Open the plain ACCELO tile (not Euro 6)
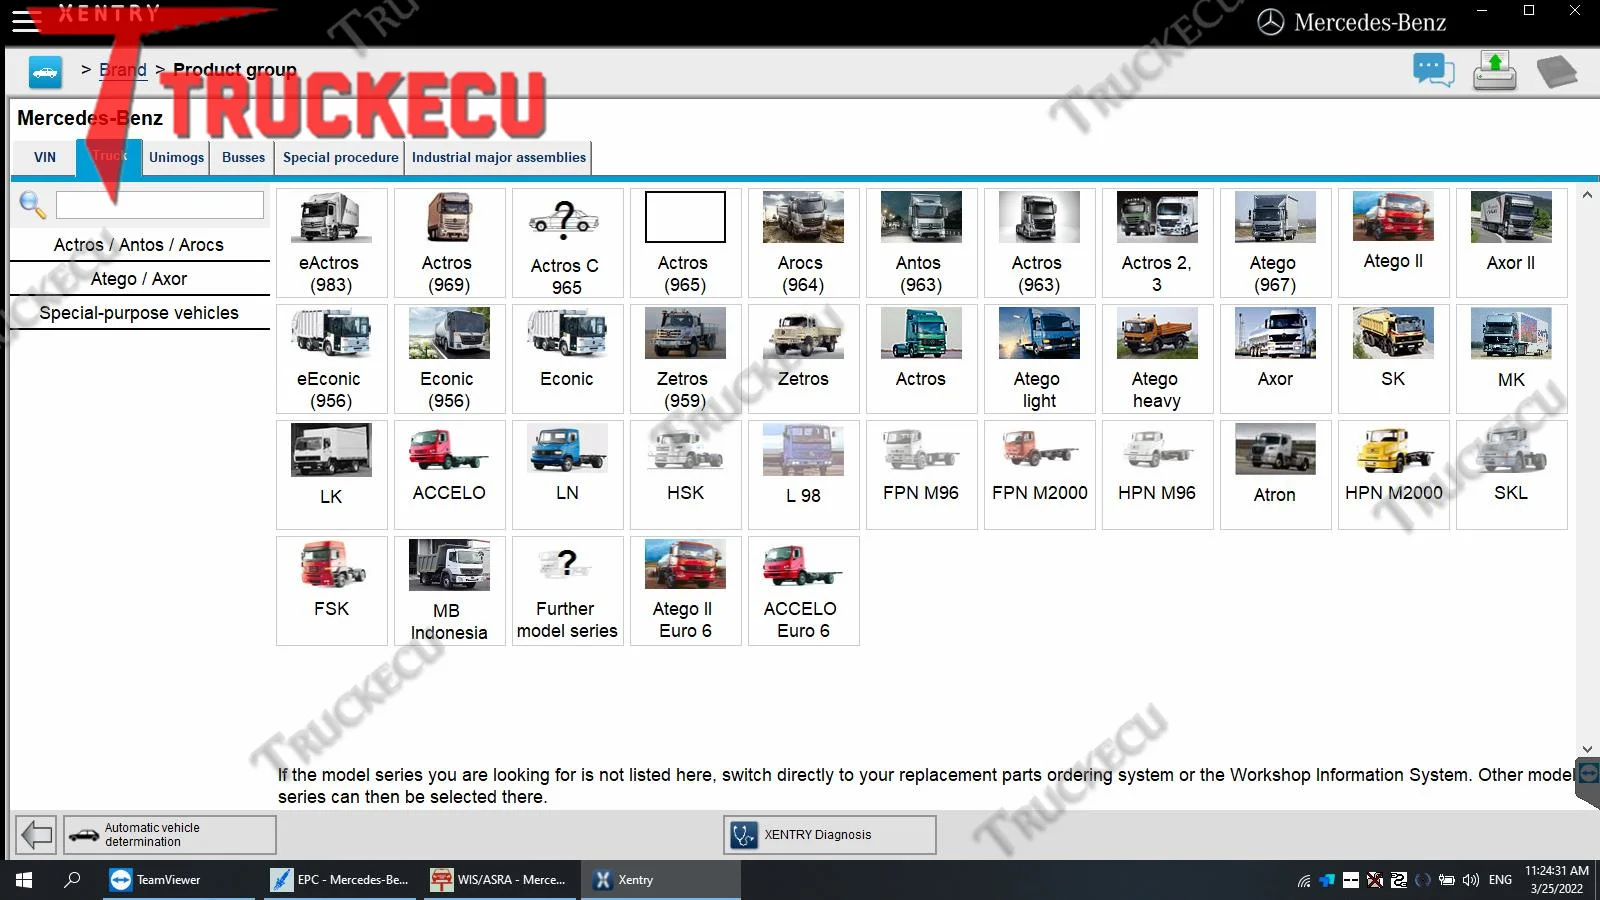The image size is (1600, 900). (x=449, y=475)
